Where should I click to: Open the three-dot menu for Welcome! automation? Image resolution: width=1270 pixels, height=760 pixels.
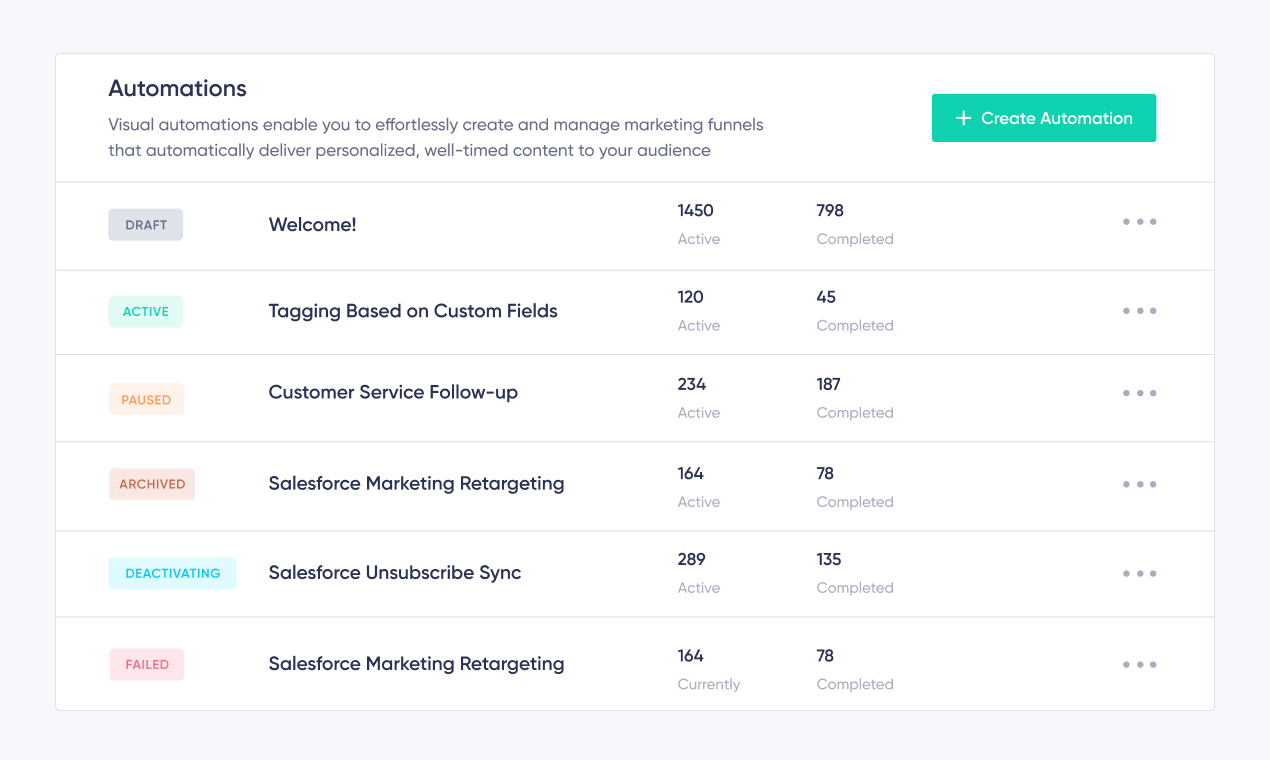(x=1139, y=222)
